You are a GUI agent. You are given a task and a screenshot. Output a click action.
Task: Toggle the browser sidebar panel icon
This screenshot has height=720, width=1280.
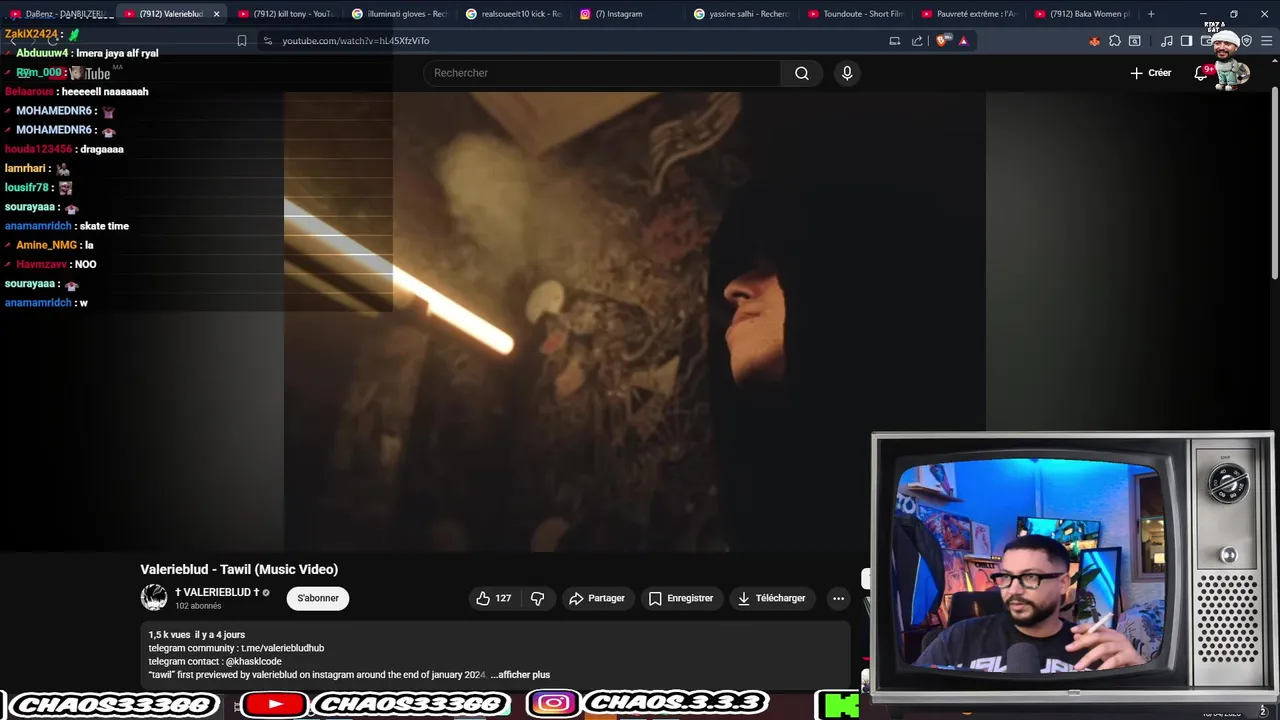click(x=1186, y=41)
